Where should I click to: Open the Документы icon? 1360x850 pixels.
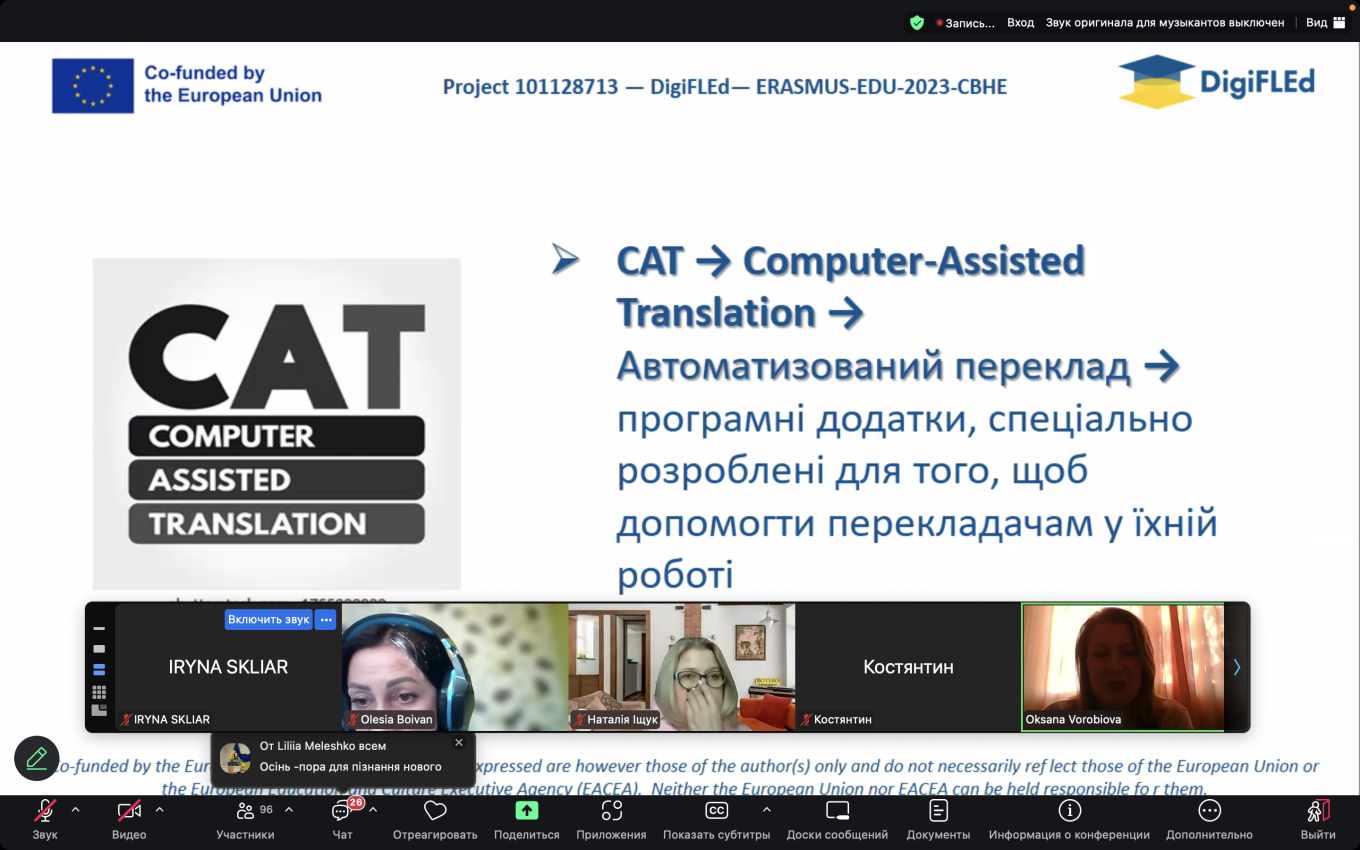point(938,811)
